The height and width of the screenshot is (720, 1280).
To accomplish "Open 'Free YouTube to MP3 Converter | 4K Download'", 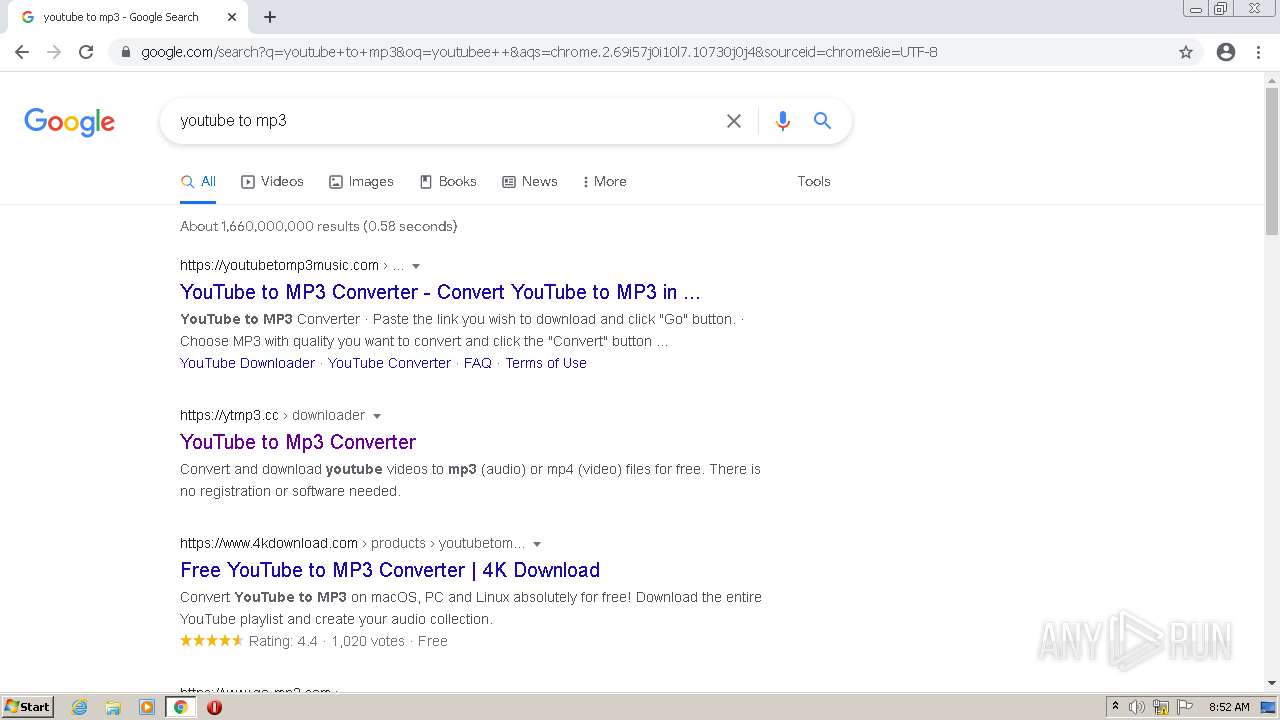I will [390, 570].
